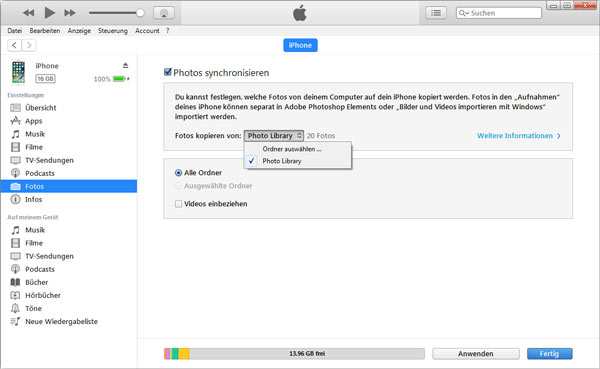Go forward with the right arrow button
This screenshot has width=600, height=369.
[x=29, y=45]
